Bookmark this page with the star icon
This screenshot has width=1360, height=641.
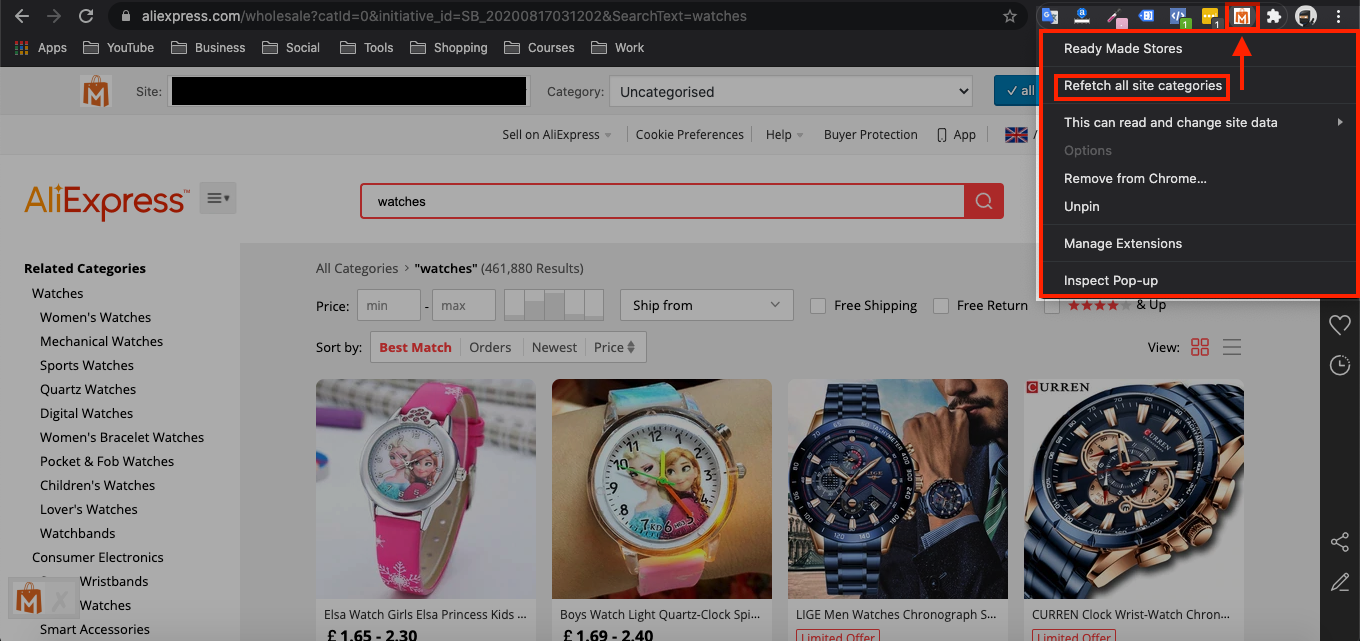point(1010,17)
